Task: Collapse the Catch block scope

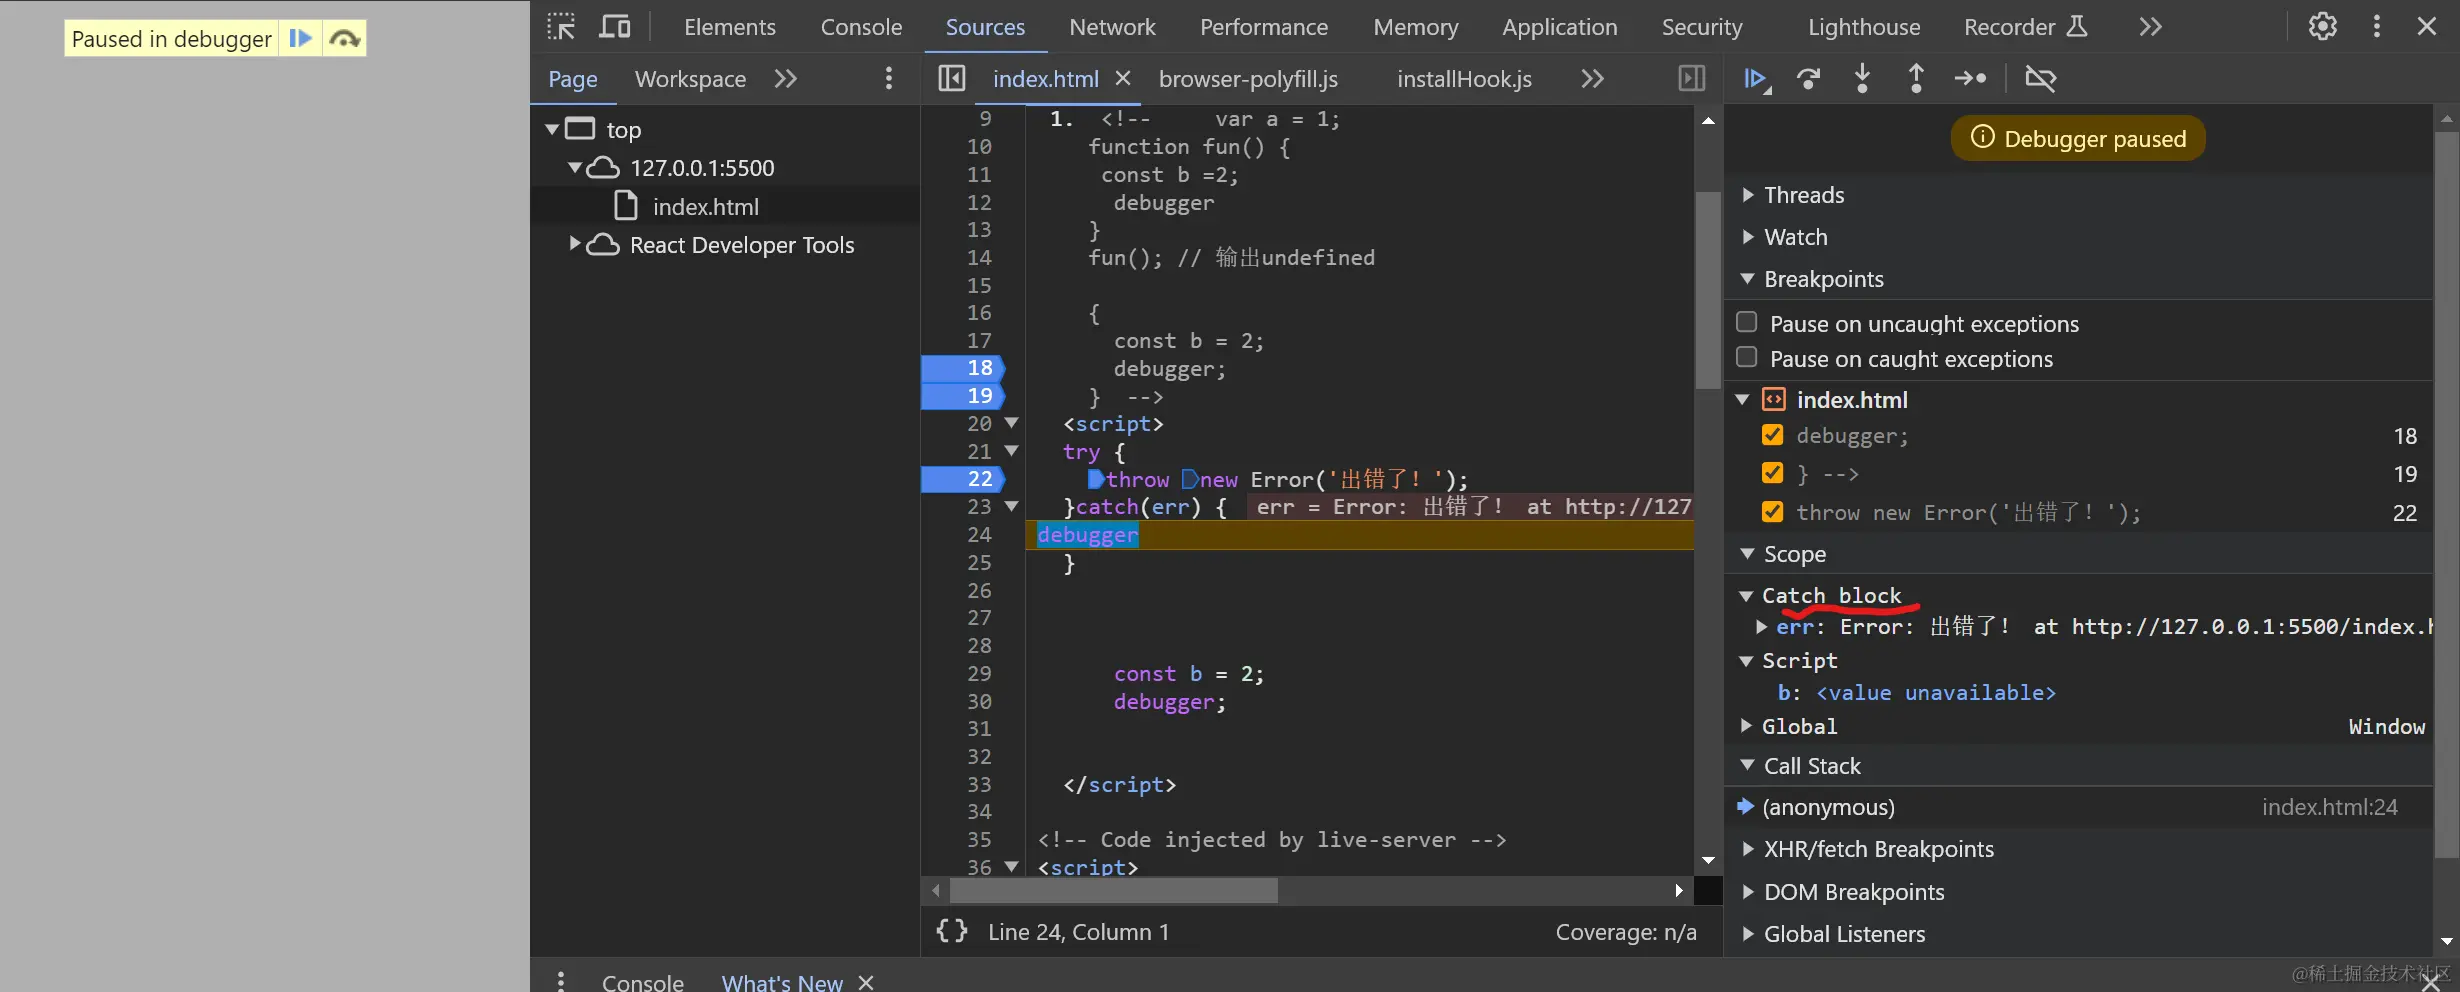Action: (1746, 596)
